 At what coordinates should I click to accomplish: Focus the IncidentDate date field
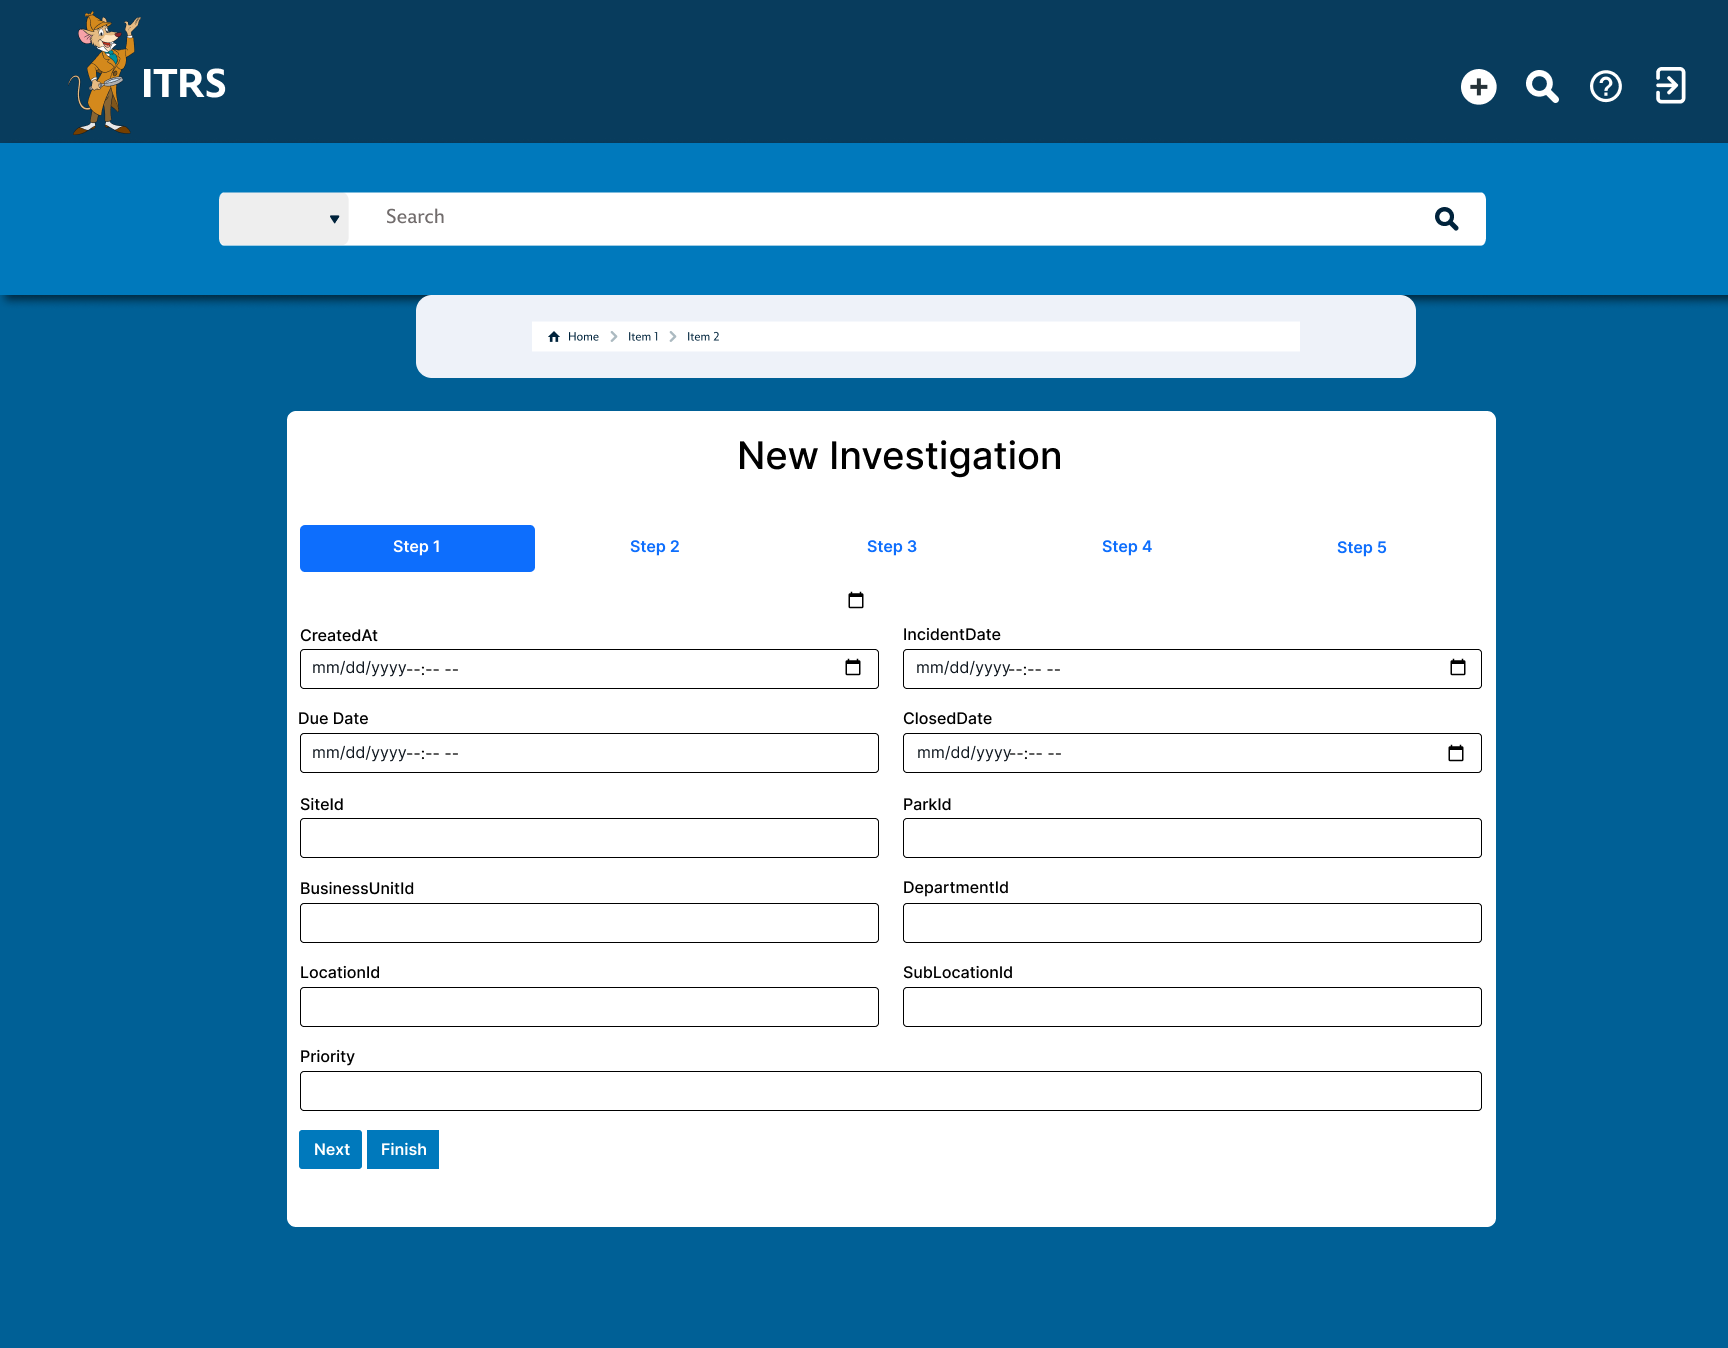point(1192,669)
